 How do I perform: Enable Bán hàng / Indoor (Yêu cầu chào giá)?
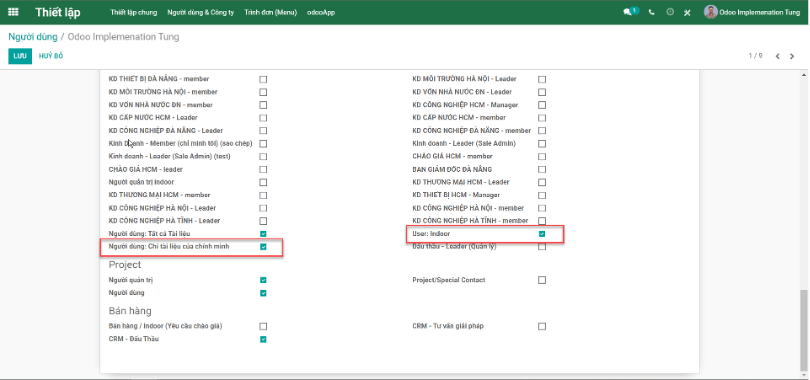click(263, 326)
